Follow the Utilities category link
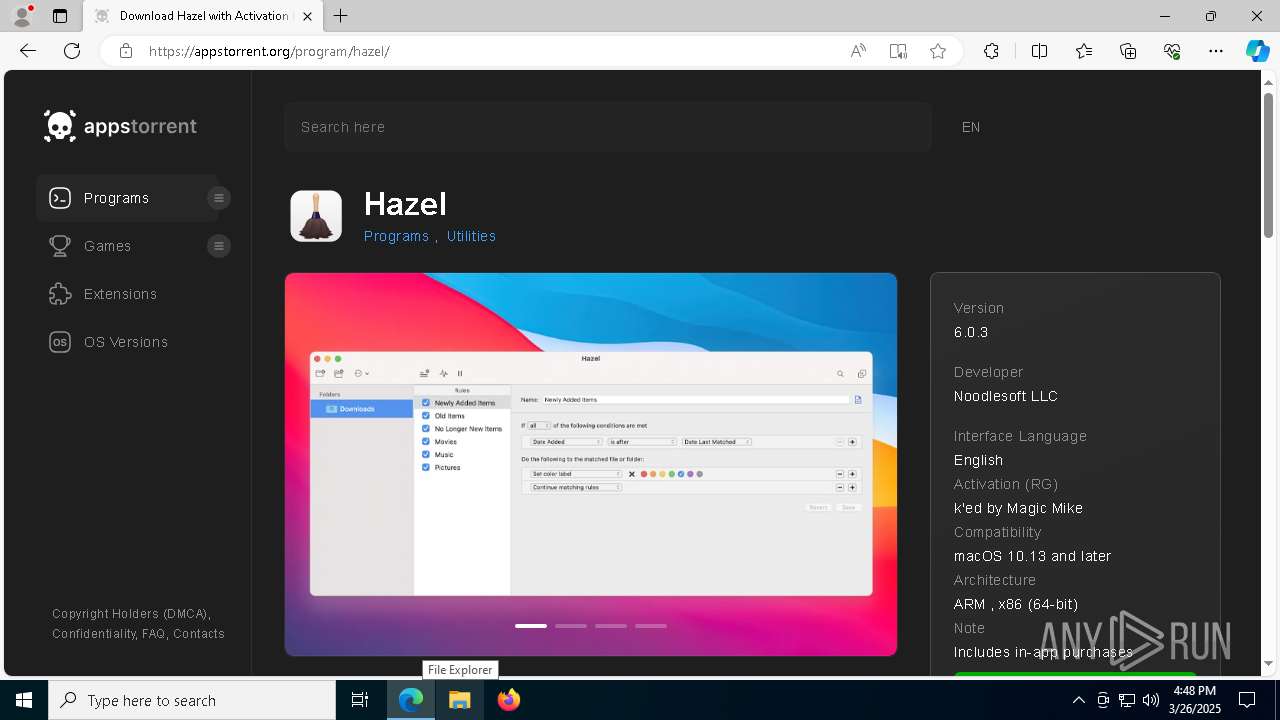The image size is (1280, 720). 471,236
